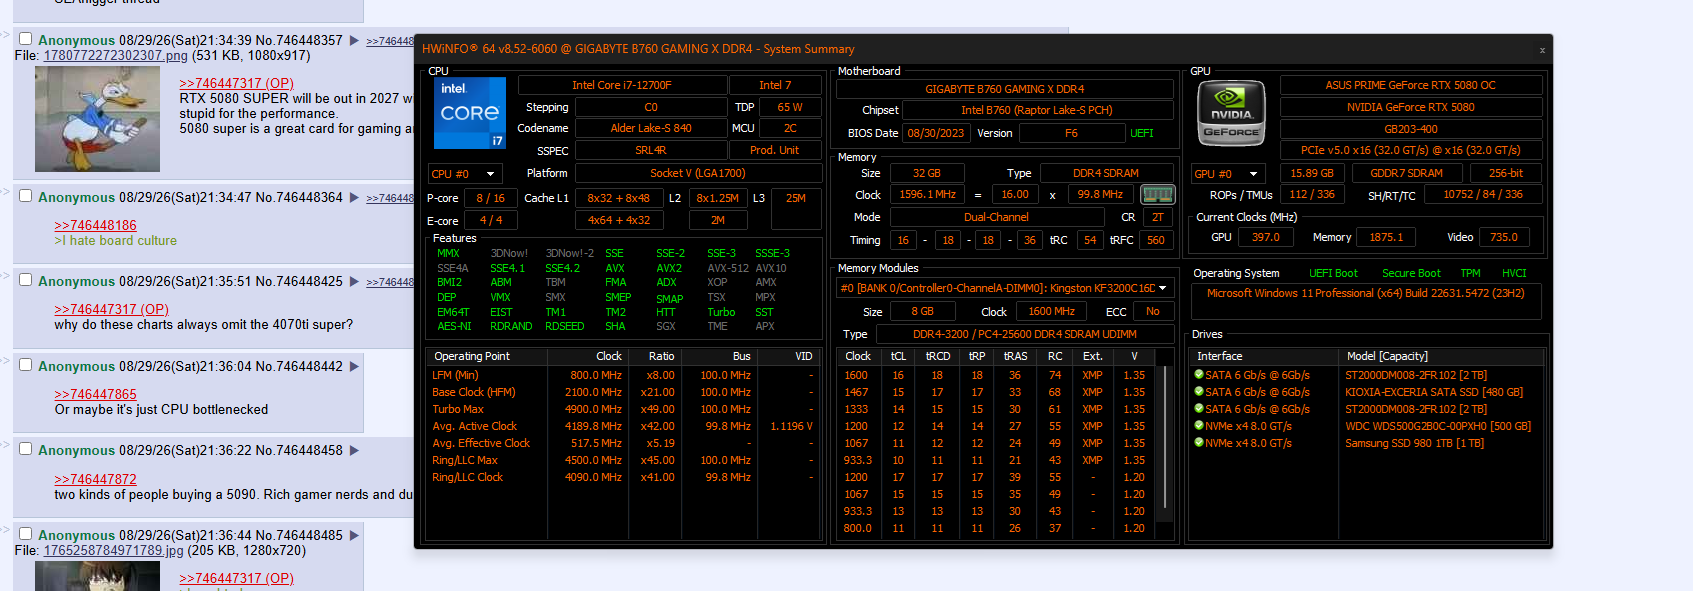Open the 1765258784971789.jpg file link
The width and height of the screenshot is (1693, 591).
coord(114,551)
